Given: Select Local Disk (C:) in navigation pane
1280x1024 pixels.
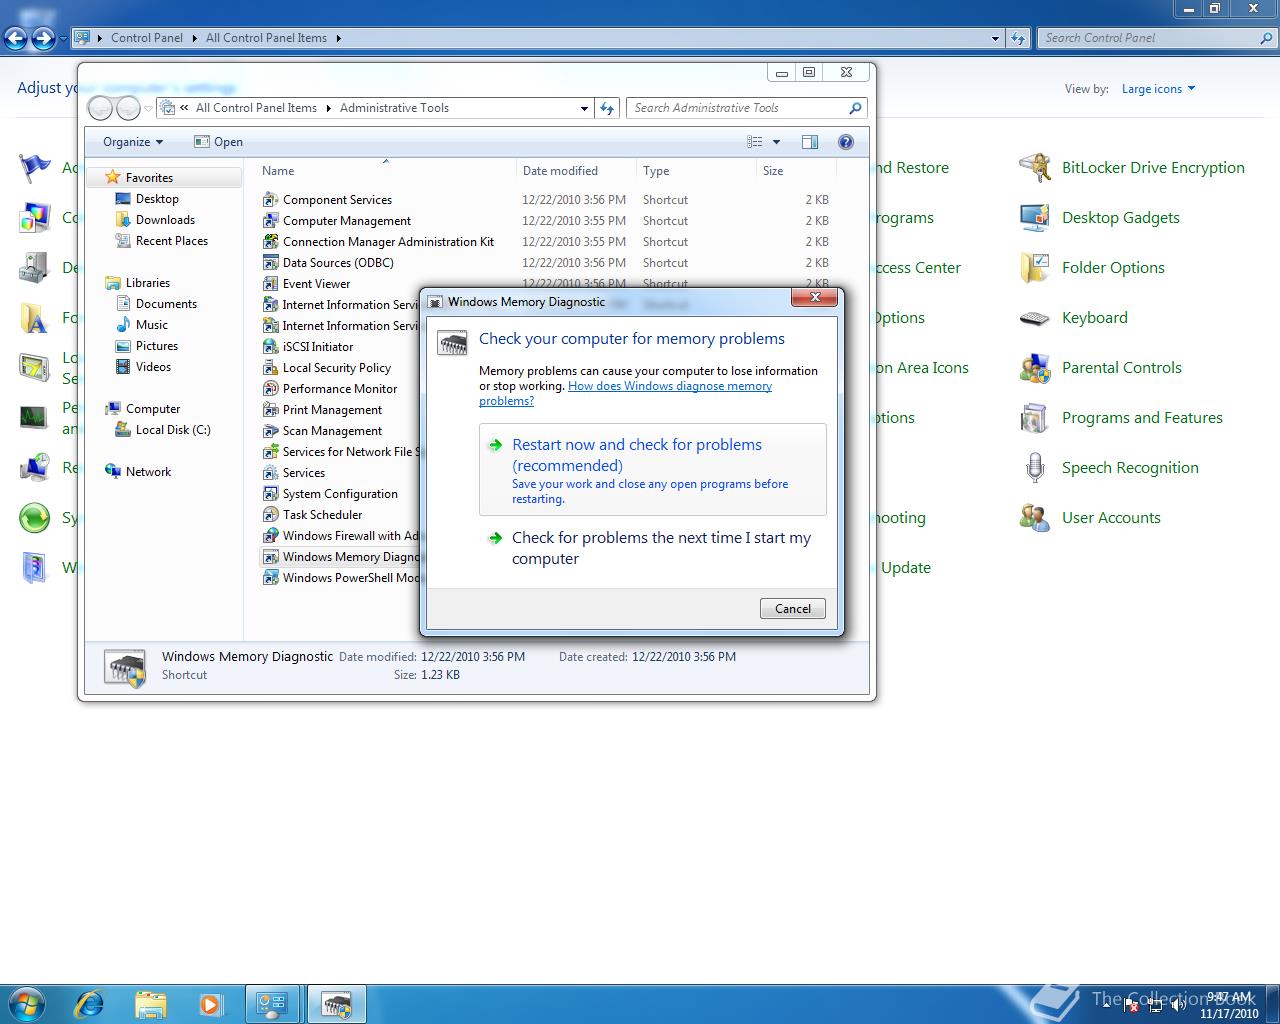Looking at the screenshot, I should tap(172, 430).
